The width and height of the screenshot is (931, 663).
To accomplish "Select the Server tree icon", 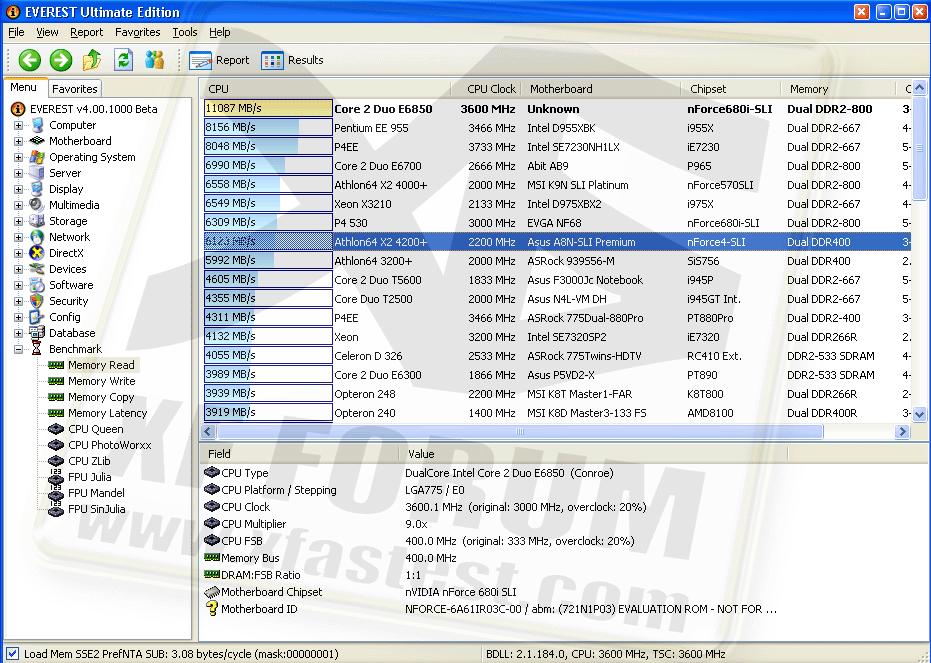I will (37, 173).
